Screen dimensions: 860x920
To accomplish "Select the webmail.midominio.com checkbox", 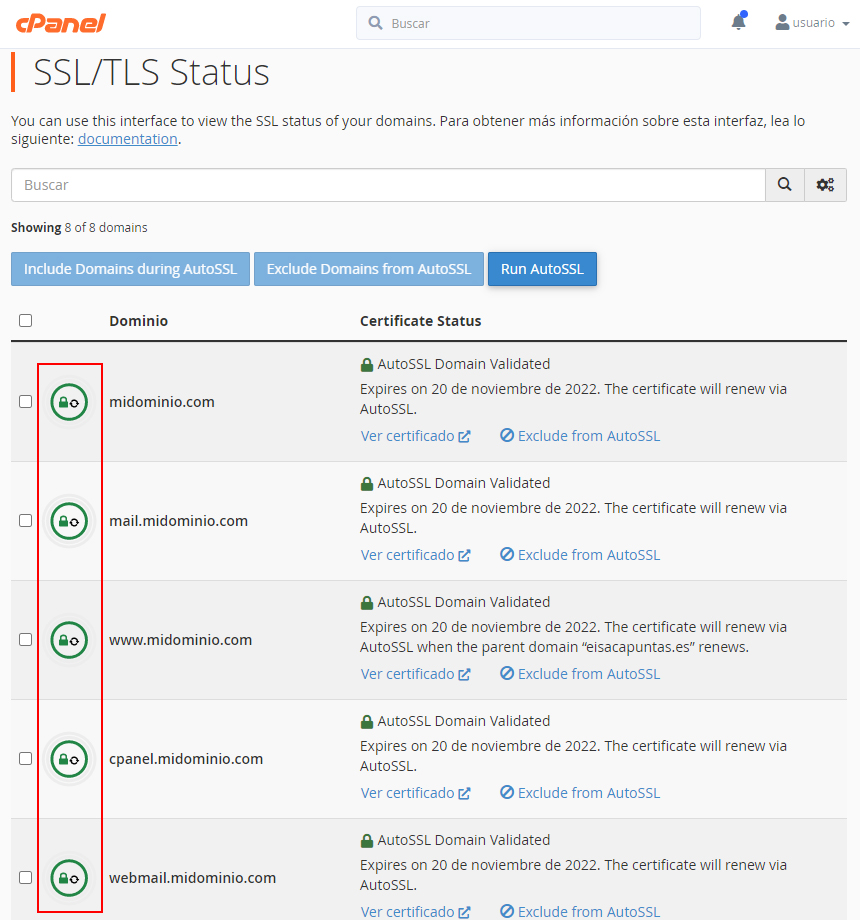I will point(26,878).
